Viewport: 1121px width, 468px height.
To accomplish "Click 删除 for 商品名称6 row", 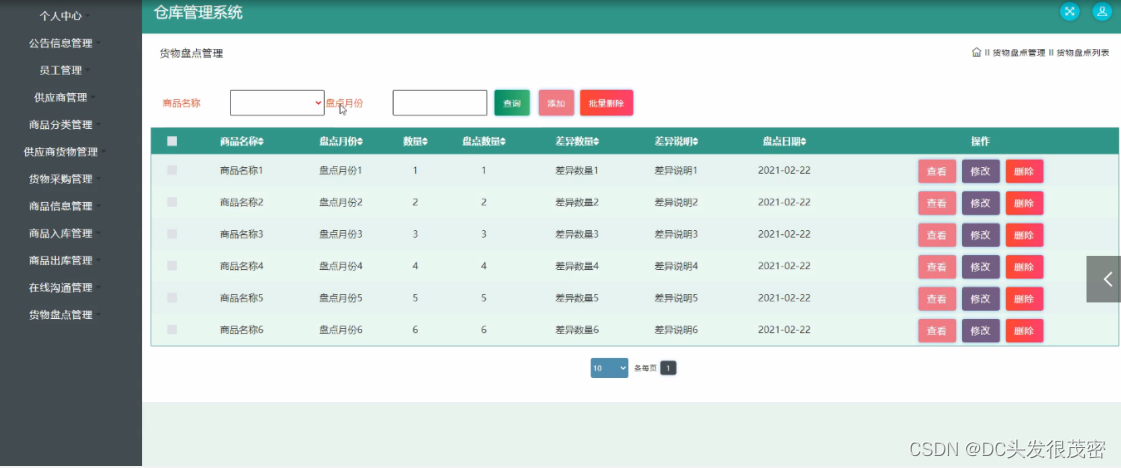I will coord(1024,331).
